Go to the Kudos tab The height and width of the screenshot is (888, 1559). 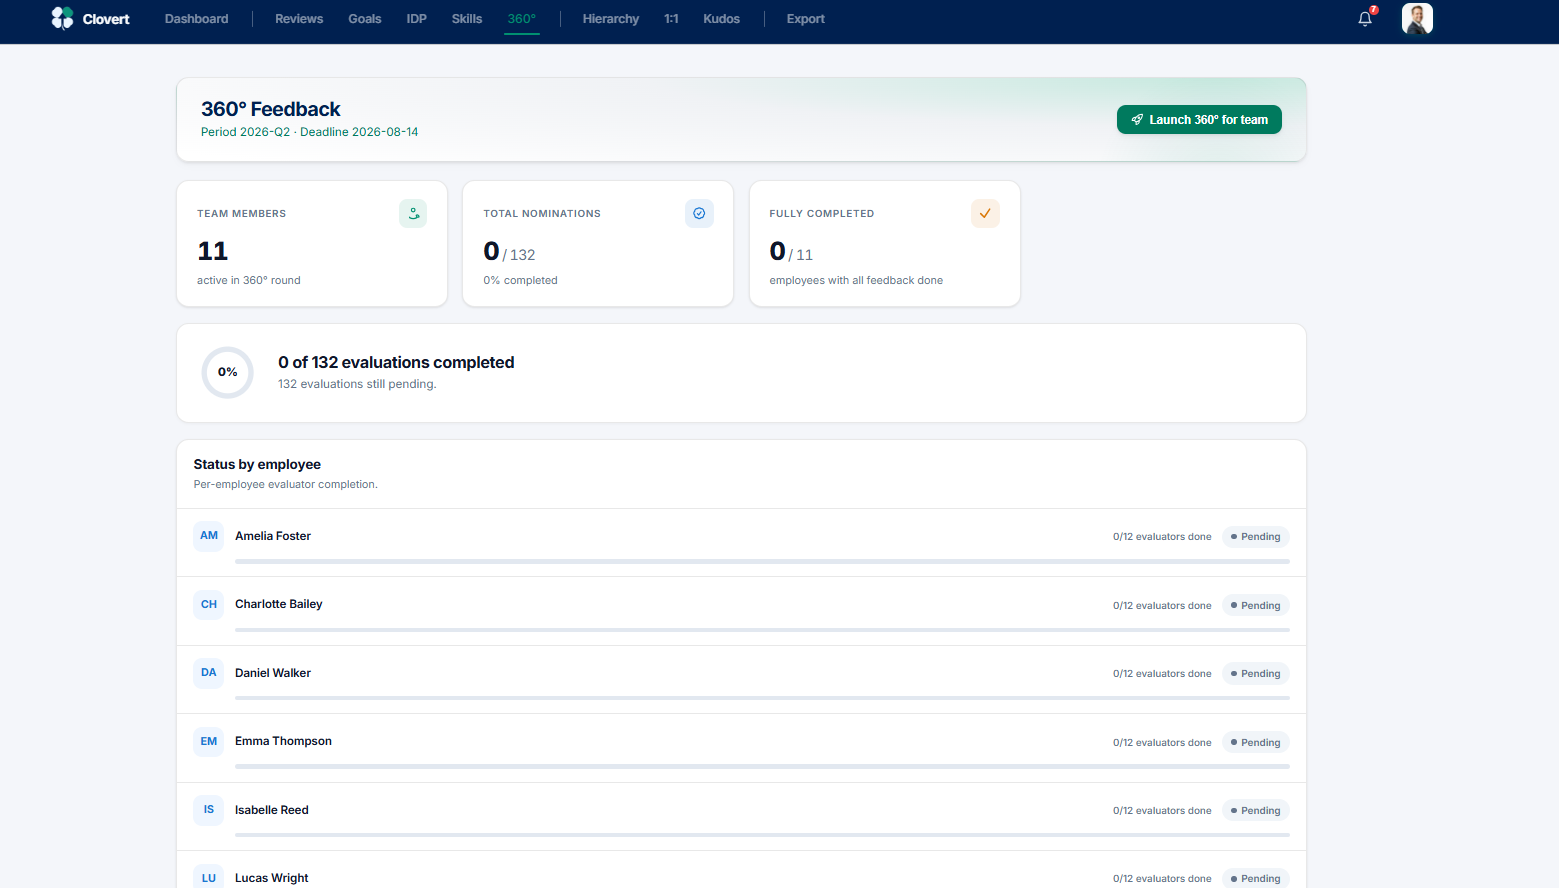[x=722, y=19]
